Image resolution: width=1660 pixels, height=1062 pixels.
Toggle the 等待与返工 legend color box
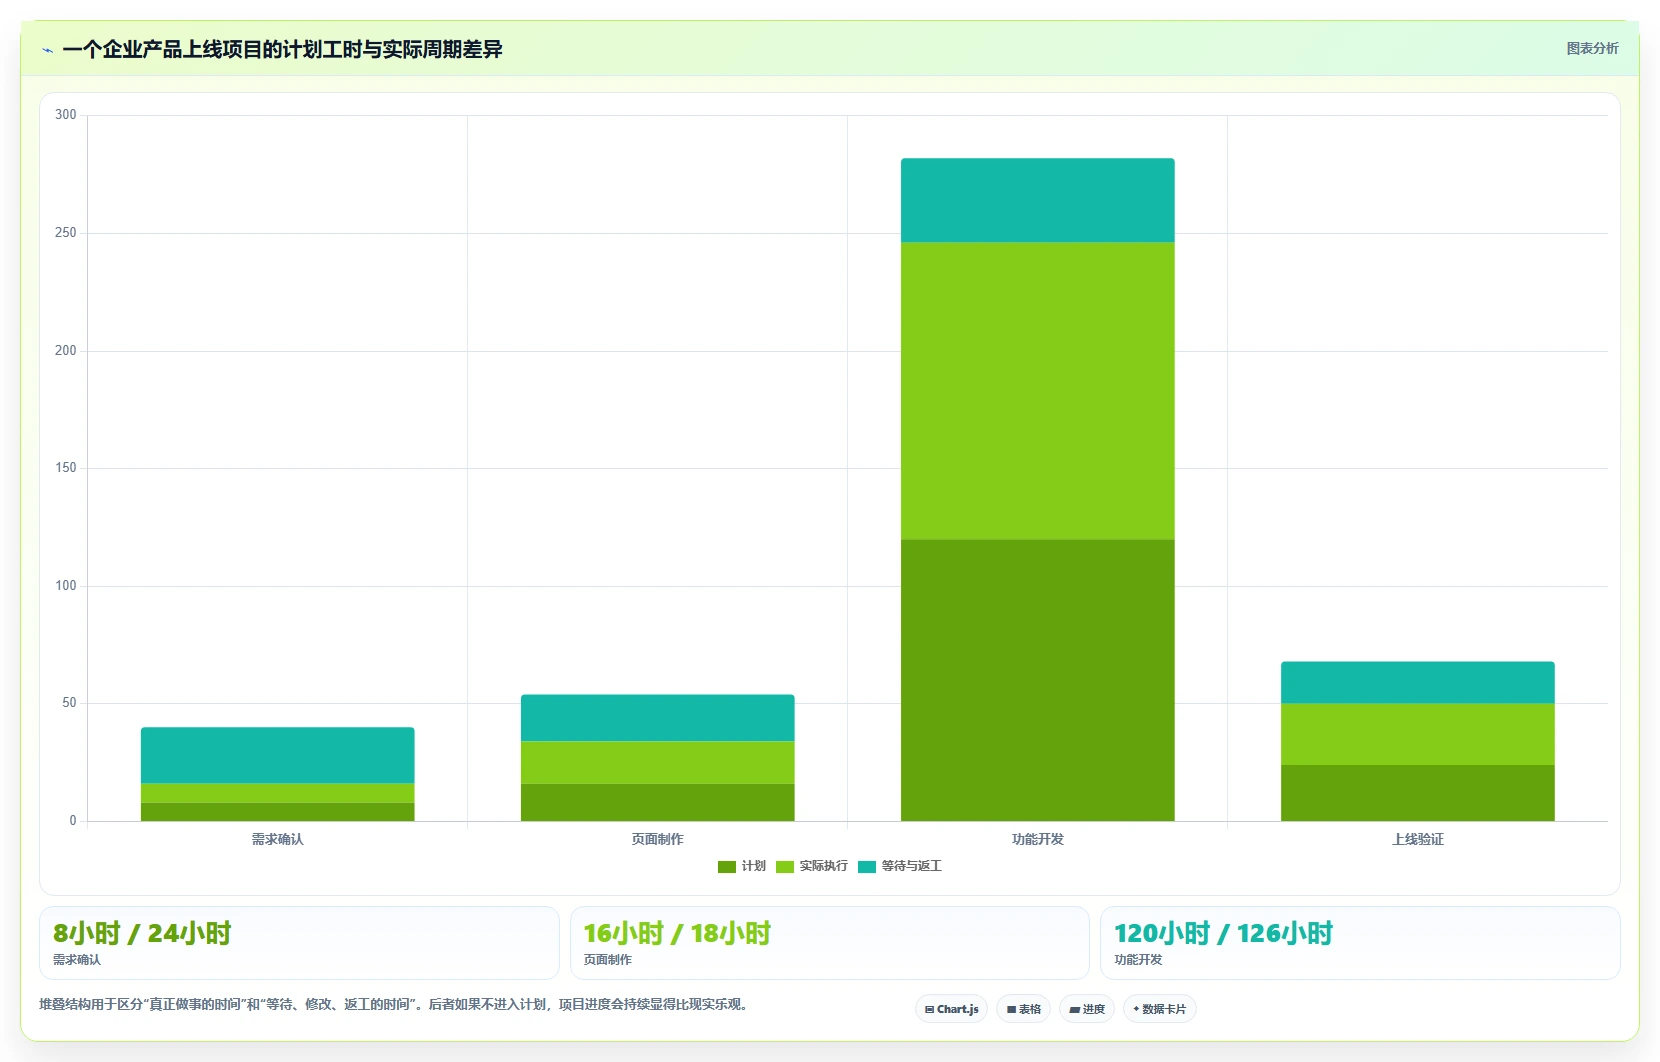coord(867,867)
